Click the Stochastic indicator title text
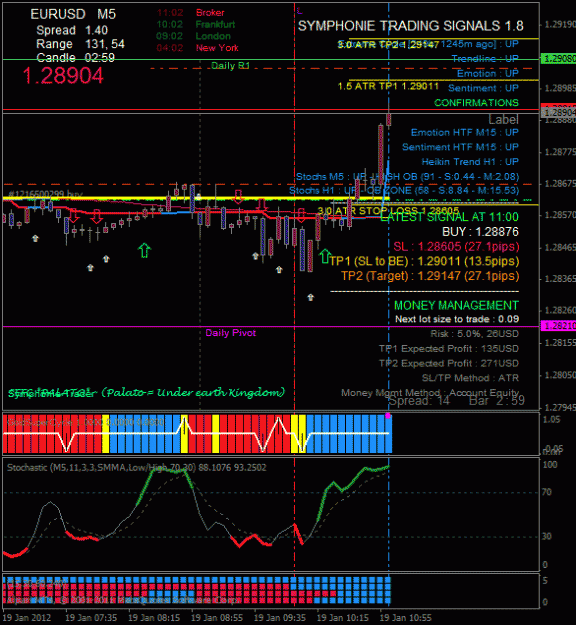The width and height of the screenshot is (576, 625). 136,468
